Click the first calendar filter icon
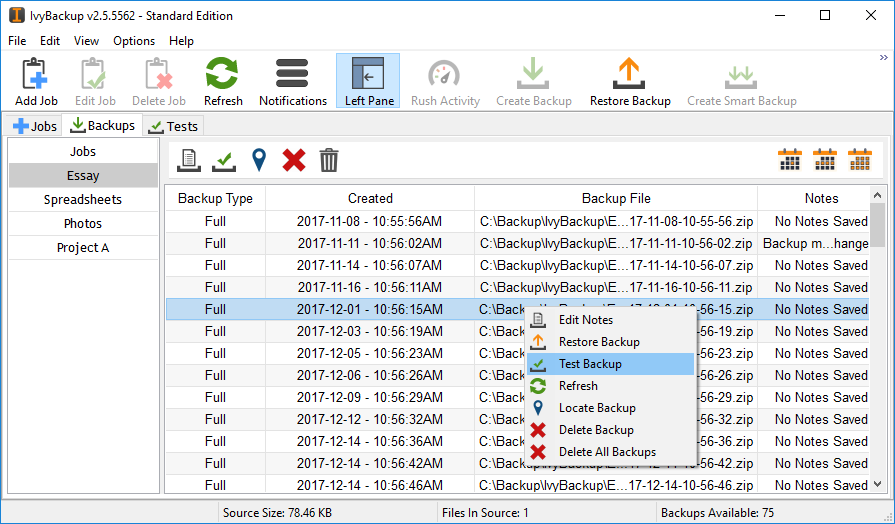The width and height of the screenshot is (895, 524). (790, 160)
